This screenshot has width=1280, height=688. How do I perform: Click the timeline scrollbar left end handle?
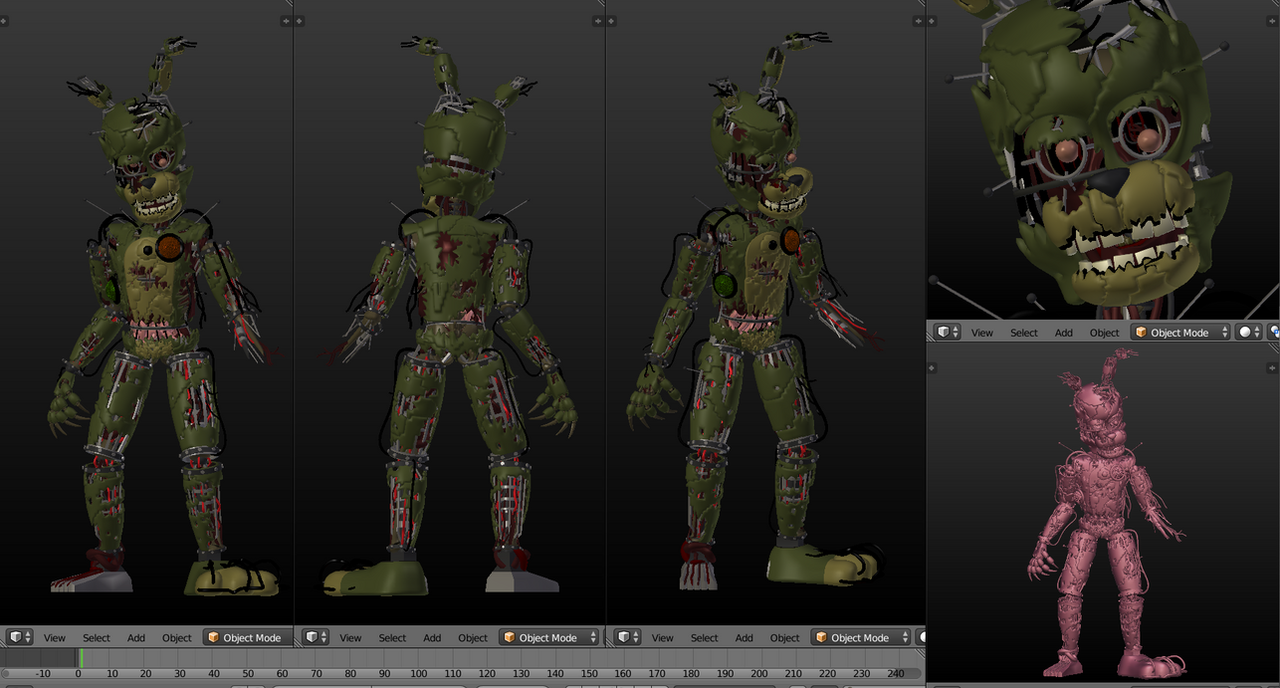click(x=6, y=674)
